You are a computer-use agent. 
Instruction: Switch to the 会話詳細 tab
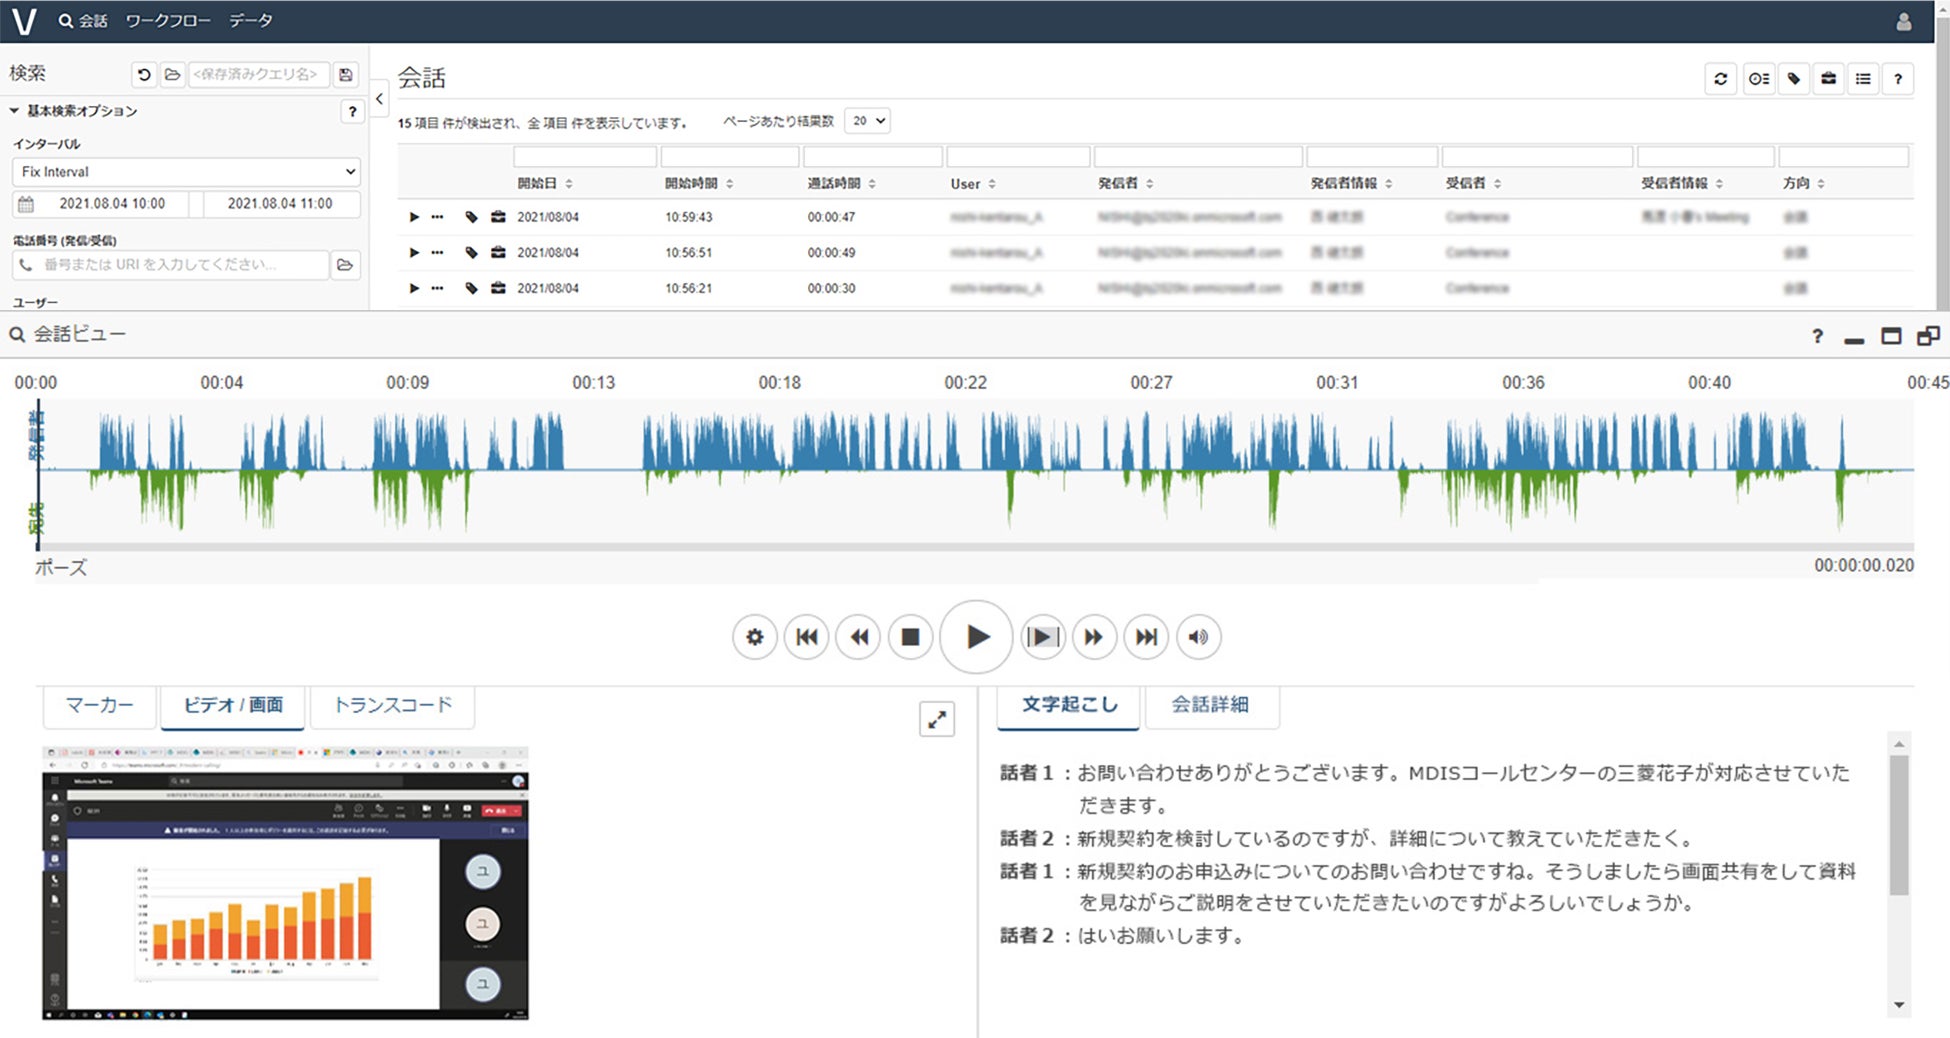coord(1209,705)
